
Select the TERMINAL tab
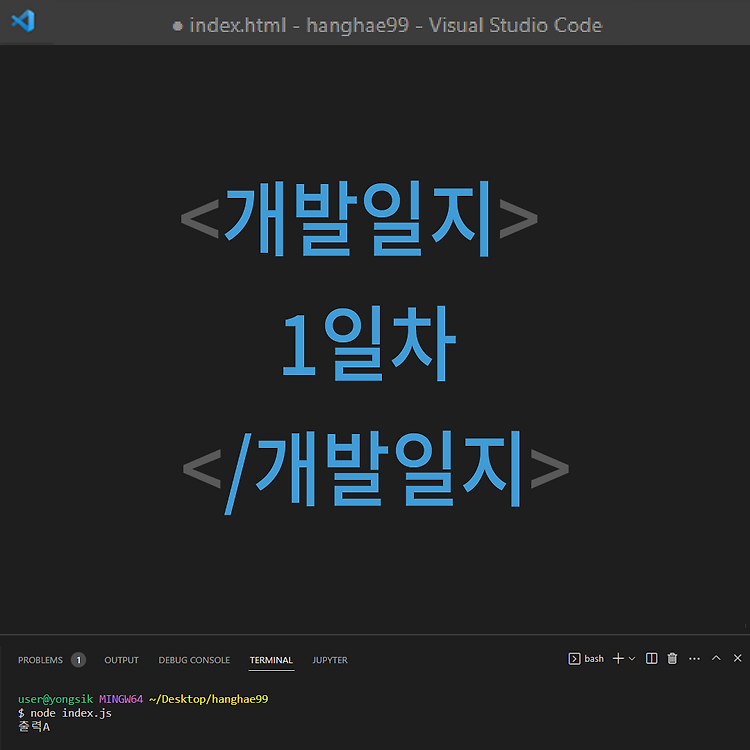(271, 660)
